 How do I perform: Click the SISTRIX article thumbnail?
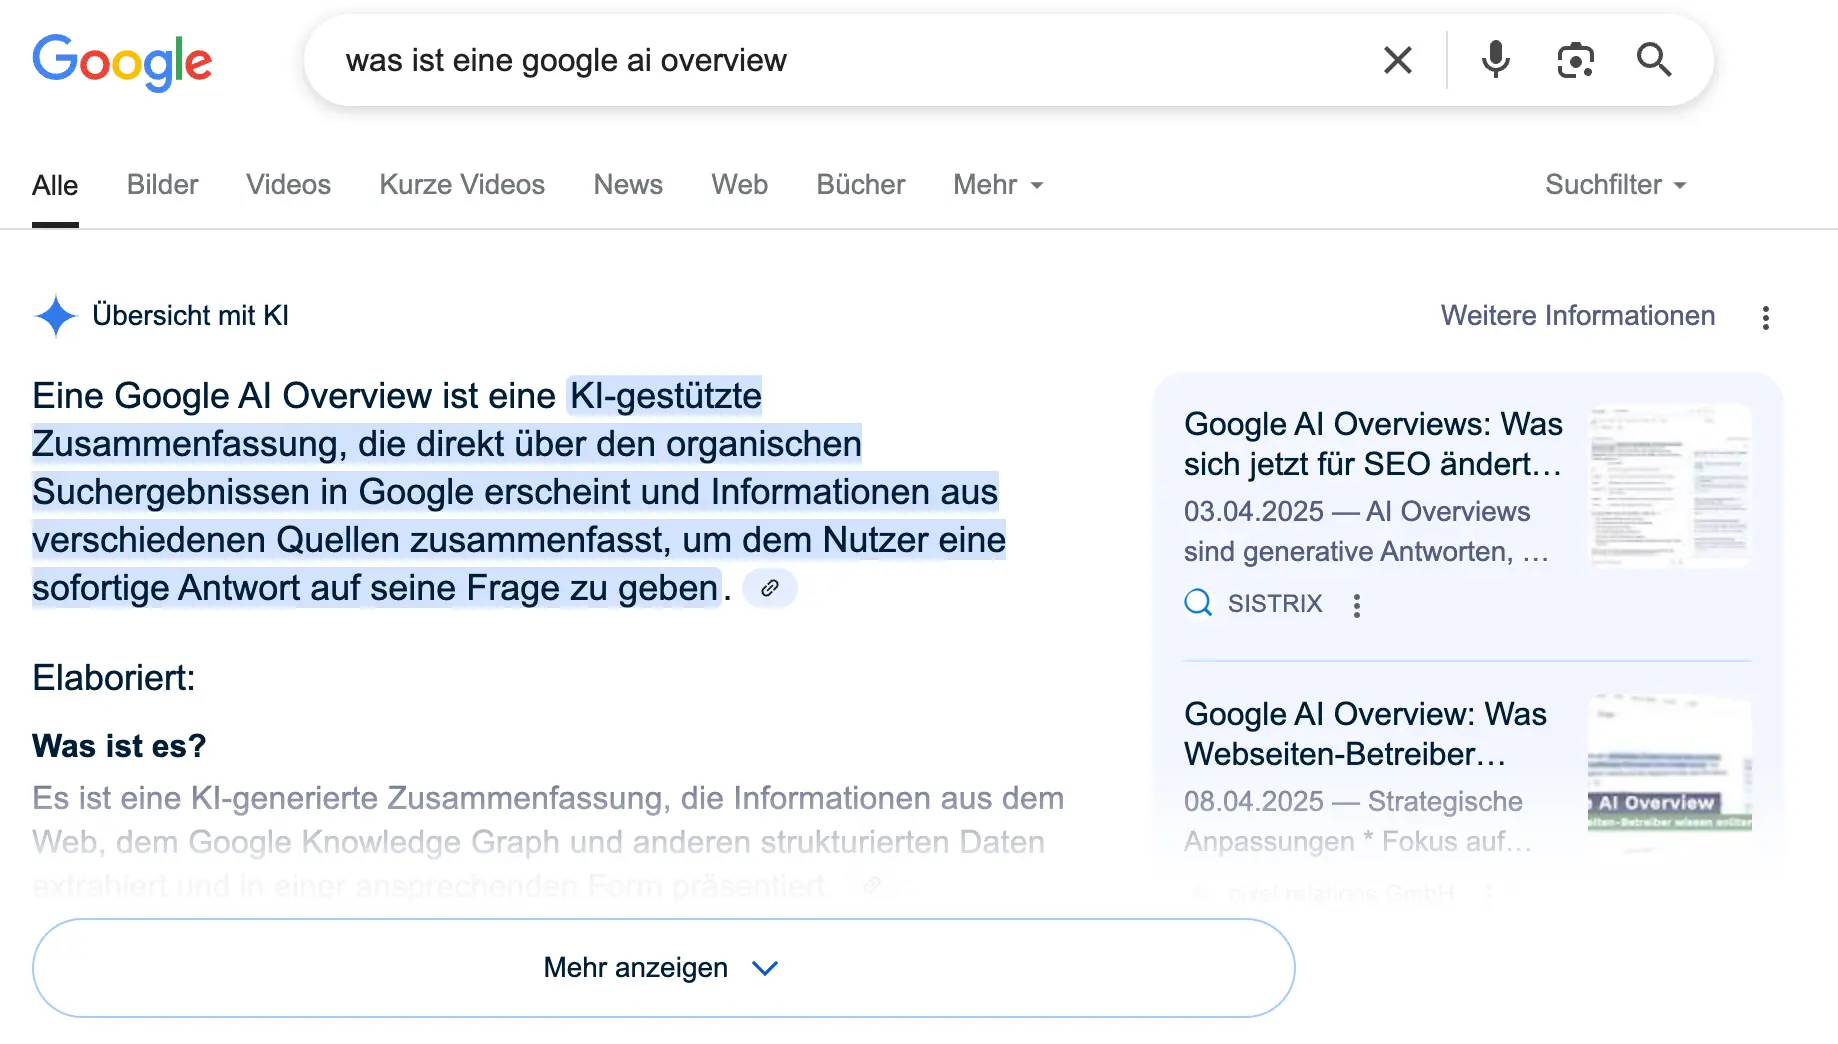pos(1670,486)
